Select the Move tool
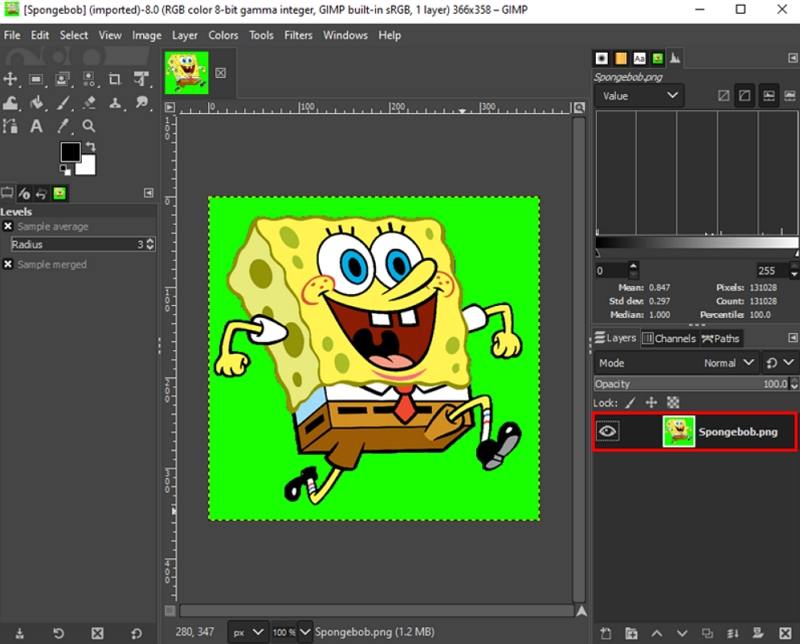The width and height of the screenshot is (800, 644). tap(10, 79)
